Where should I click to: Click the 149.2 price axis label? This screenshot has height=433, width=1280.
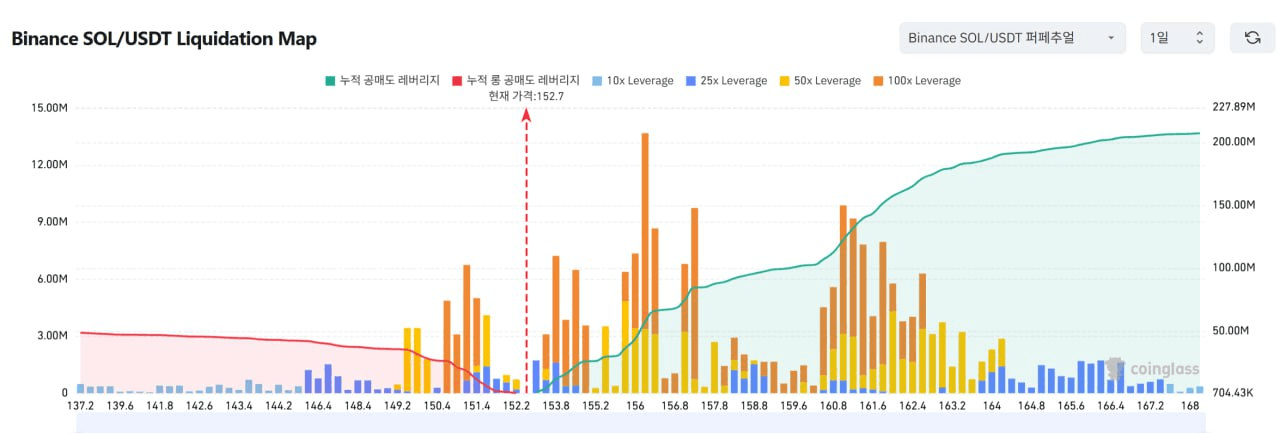pyautogui.click(x=398, y=406)
